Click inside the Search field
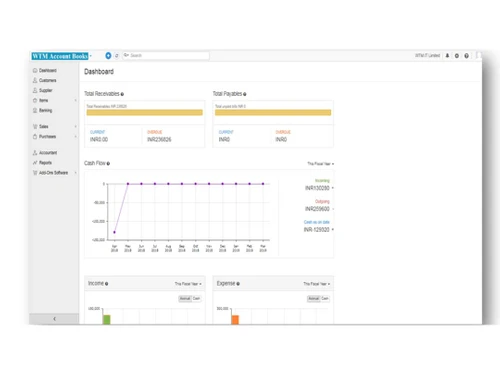Viewport: 500px width, 375px height. (x=166, y=55)
